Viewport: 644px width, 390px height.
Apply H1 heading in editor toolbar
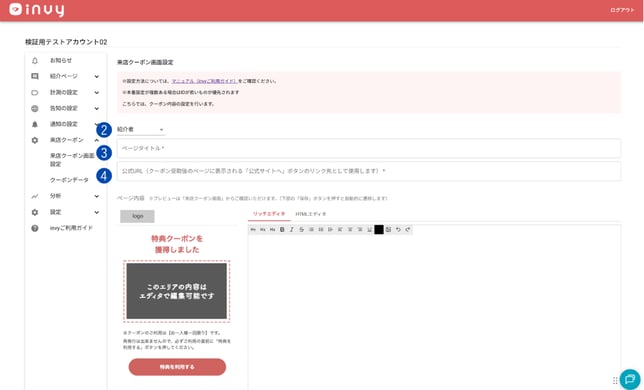pos(253,229)
